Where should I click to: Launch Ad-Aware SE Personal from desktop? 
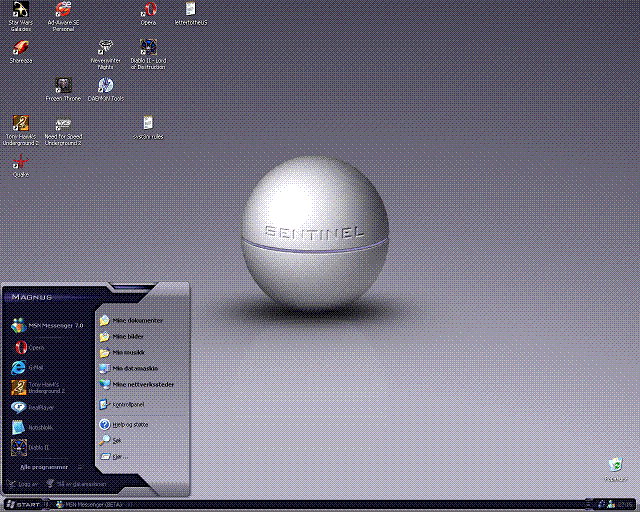pos(63,16)
